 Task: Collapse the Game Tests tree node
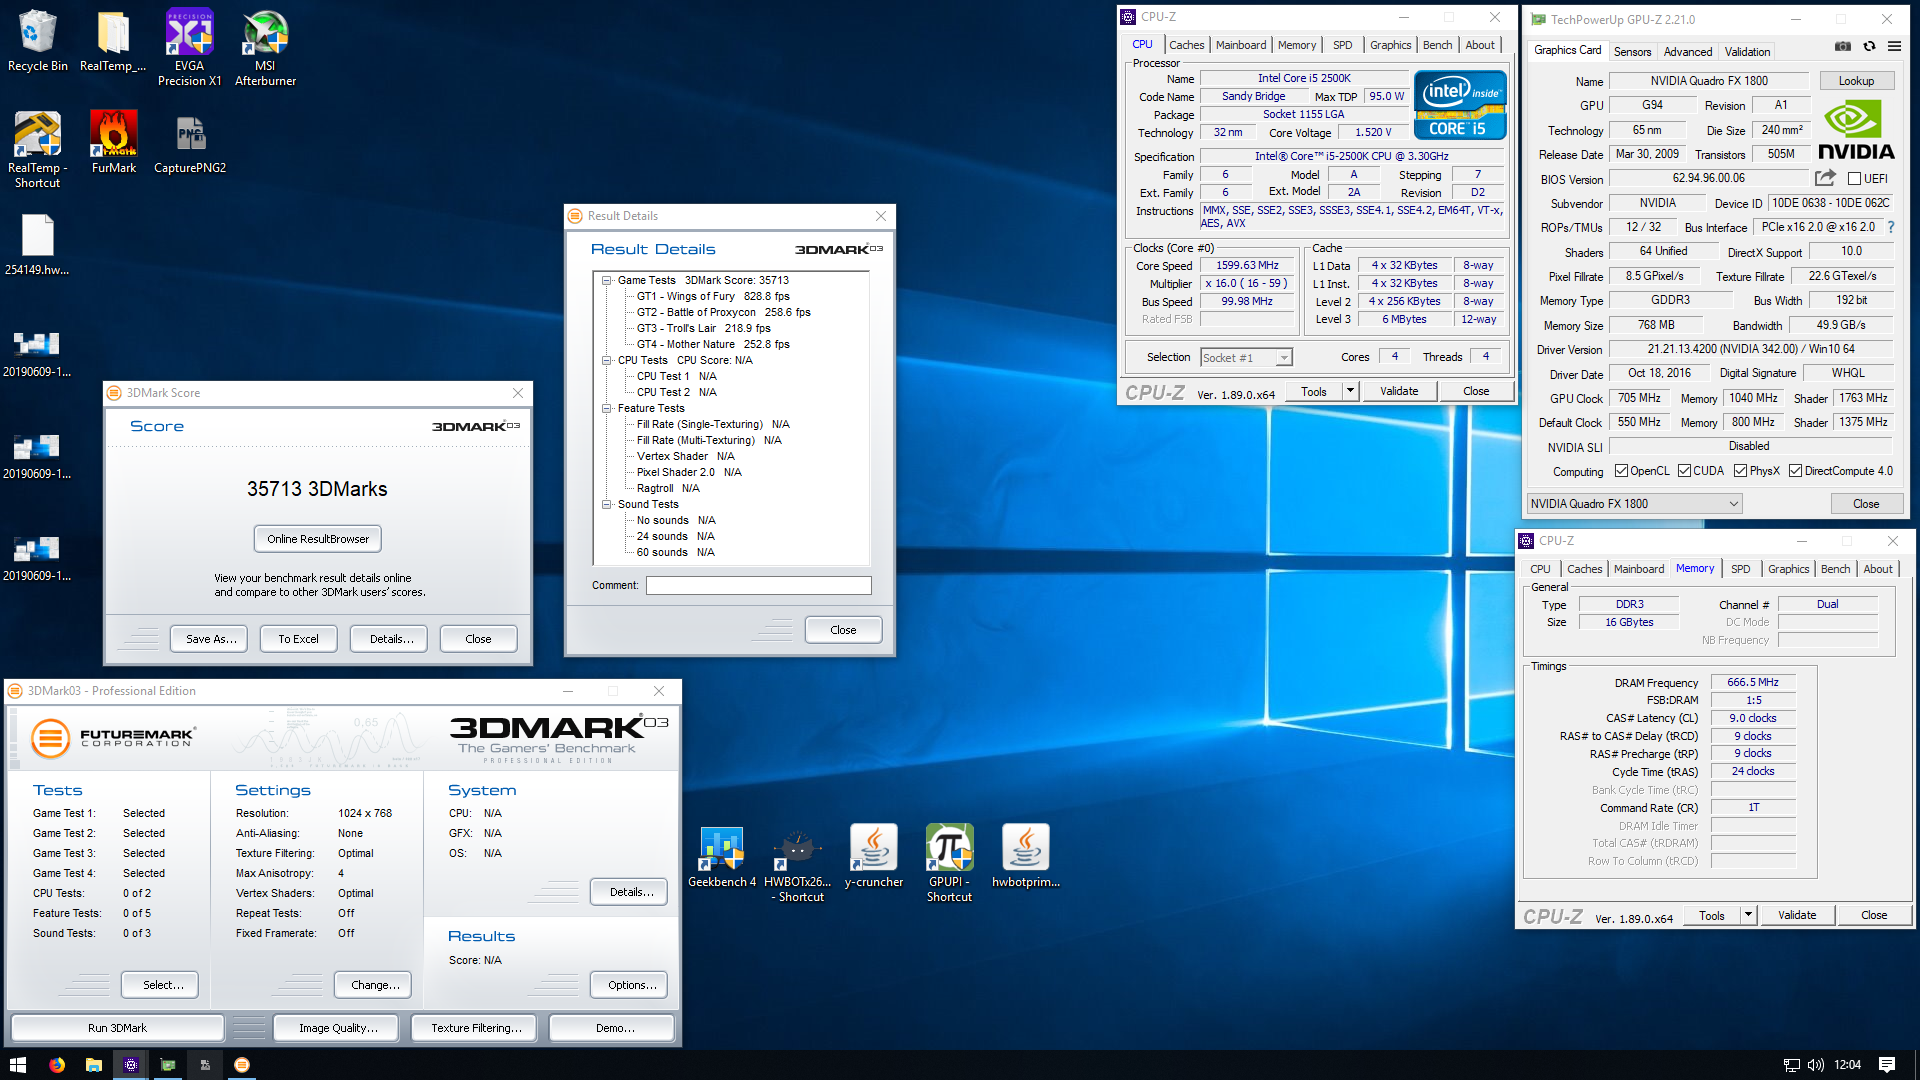point(607,281)
